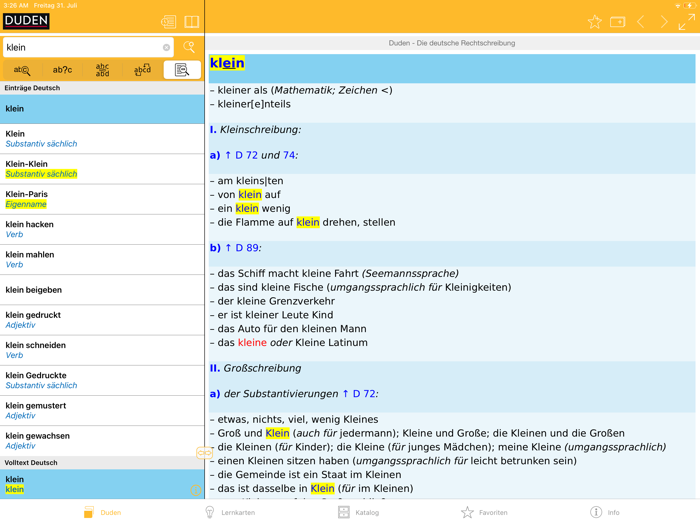700x525 pixels.
Task: Follow the D 72 link under Kleinschreibung
Action: (246, 155)
